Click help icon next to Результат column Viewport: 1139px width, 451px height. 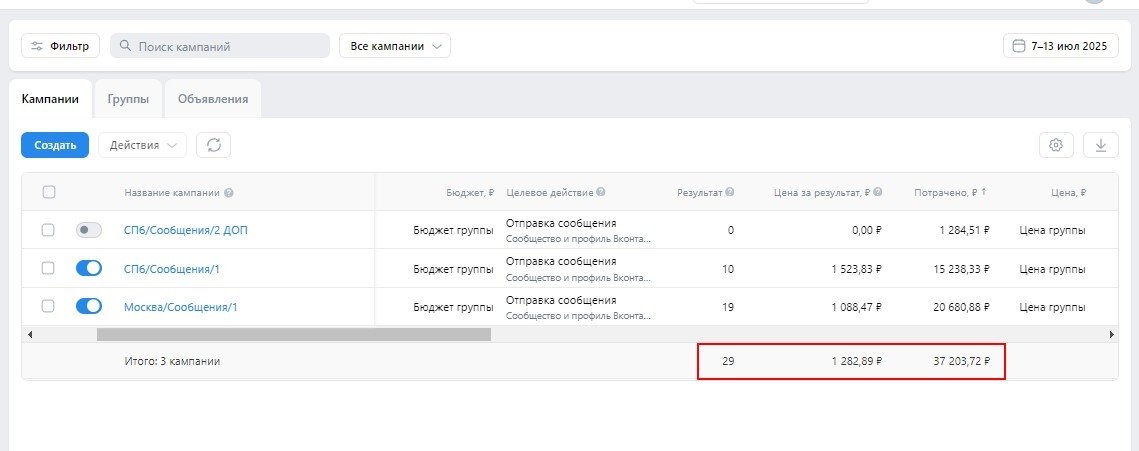[730, 193]
